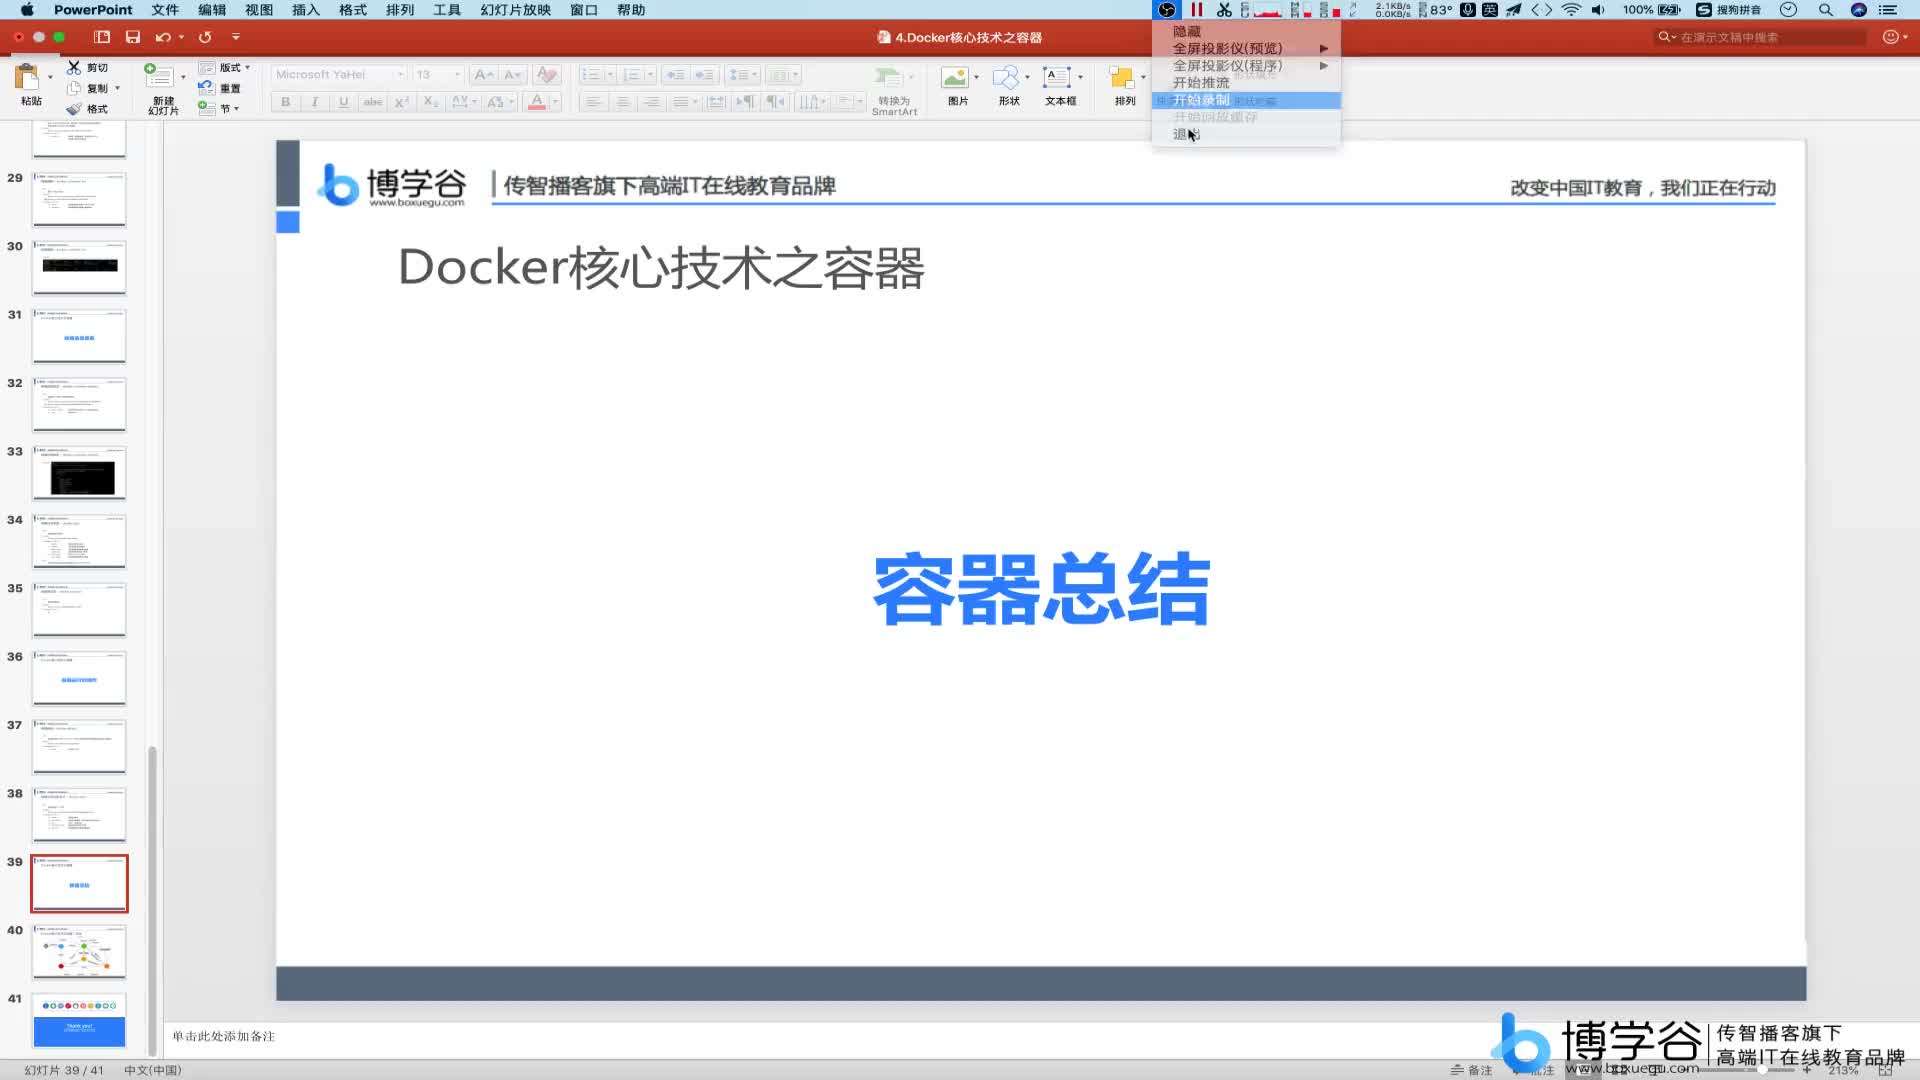
Task: Increase font size with the large A icon
Action: point(483,75)
